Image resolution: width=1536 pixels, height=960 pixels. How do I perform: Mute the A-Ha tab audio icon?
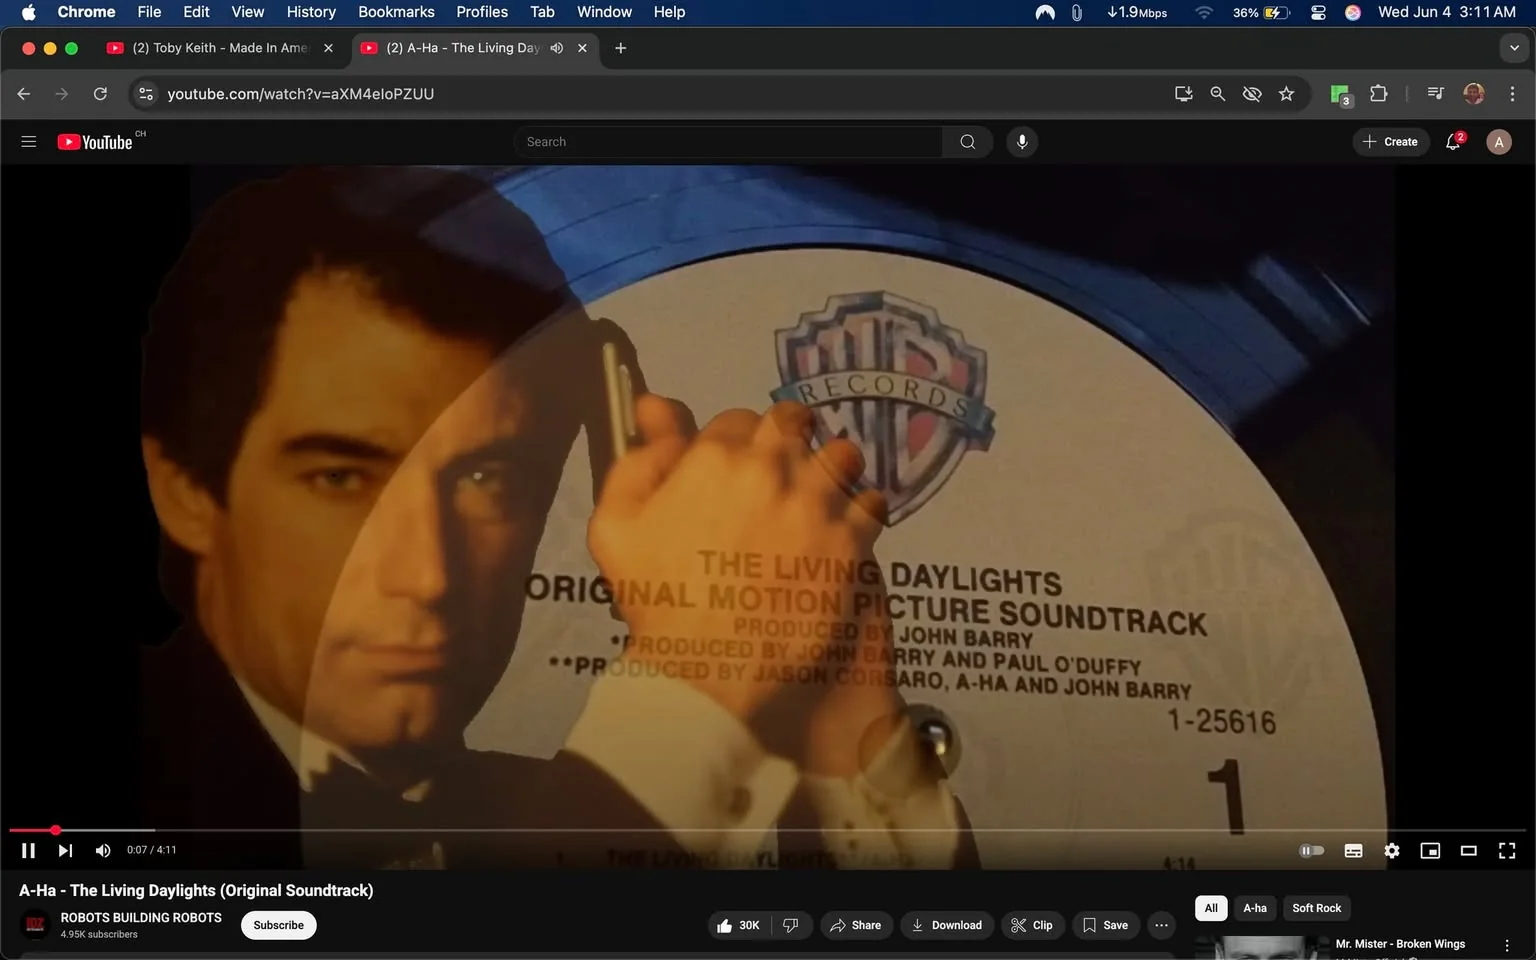[x=557, y=48]
